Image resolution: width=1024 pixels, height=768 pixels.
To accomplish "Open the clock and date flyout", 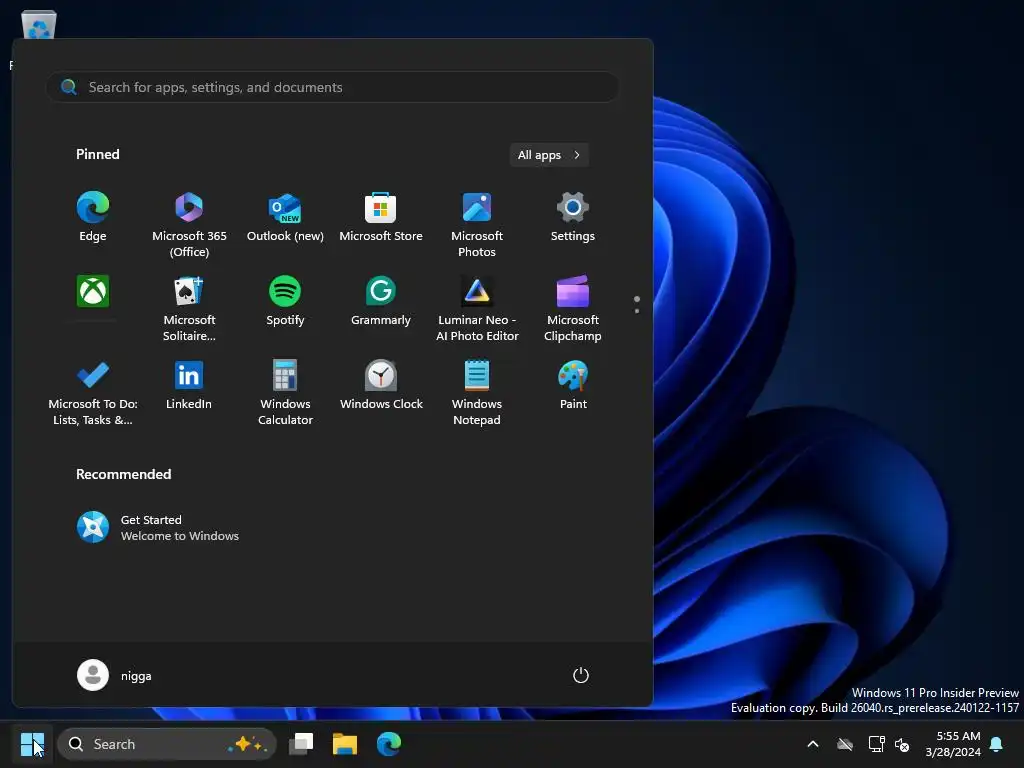I will click(x=953, y=744).
